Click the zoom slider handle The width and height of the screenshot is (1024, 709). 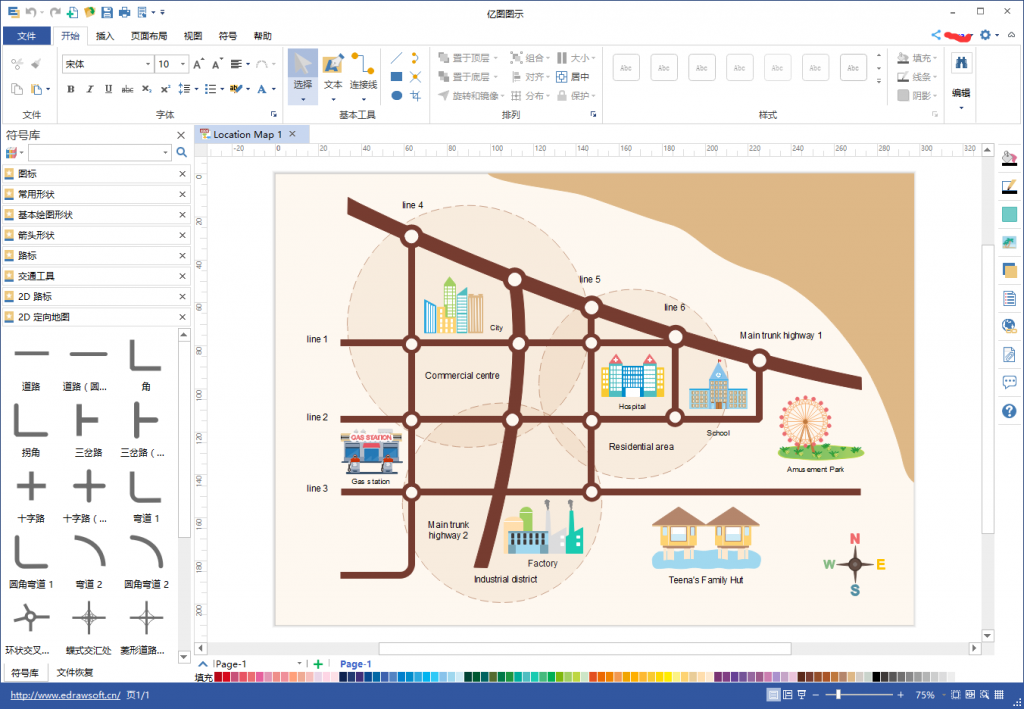pos(839,695)
